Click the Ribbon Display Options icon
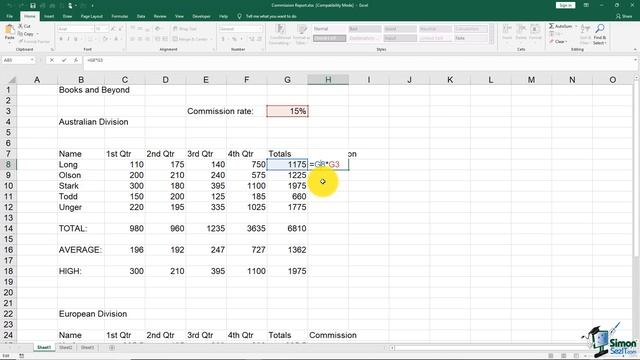The image size is (640, 360). click(586, 5)
